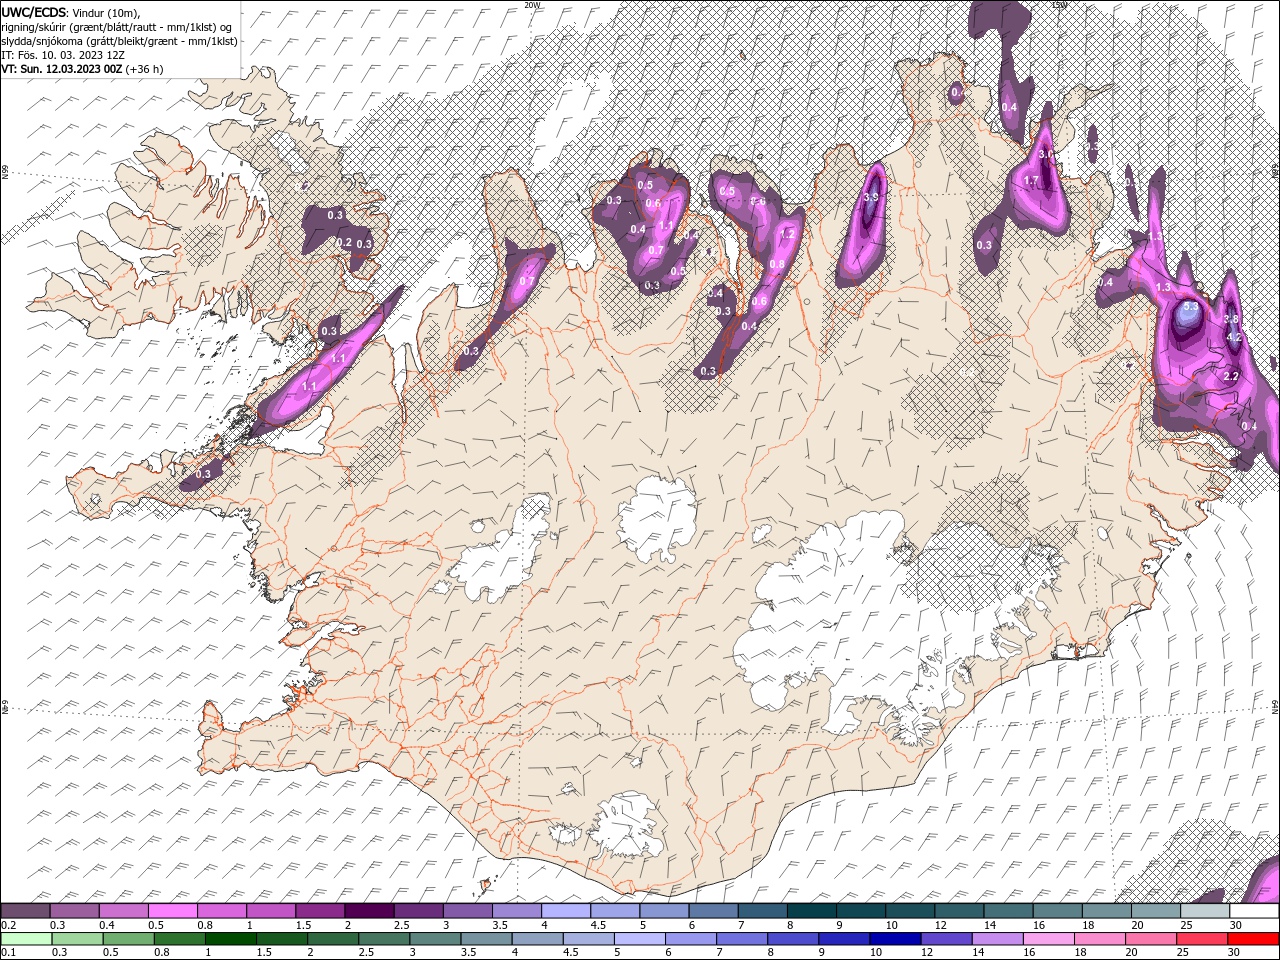This screenshot has height=960, width=1280.
Task: Click the 20W longitude label at top
Action: 532,5
